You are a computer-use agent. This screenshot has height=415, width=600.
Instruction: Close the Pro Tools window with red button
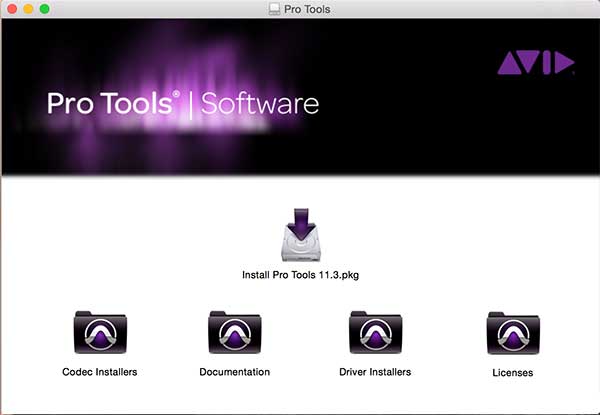[x=12, y=8]
